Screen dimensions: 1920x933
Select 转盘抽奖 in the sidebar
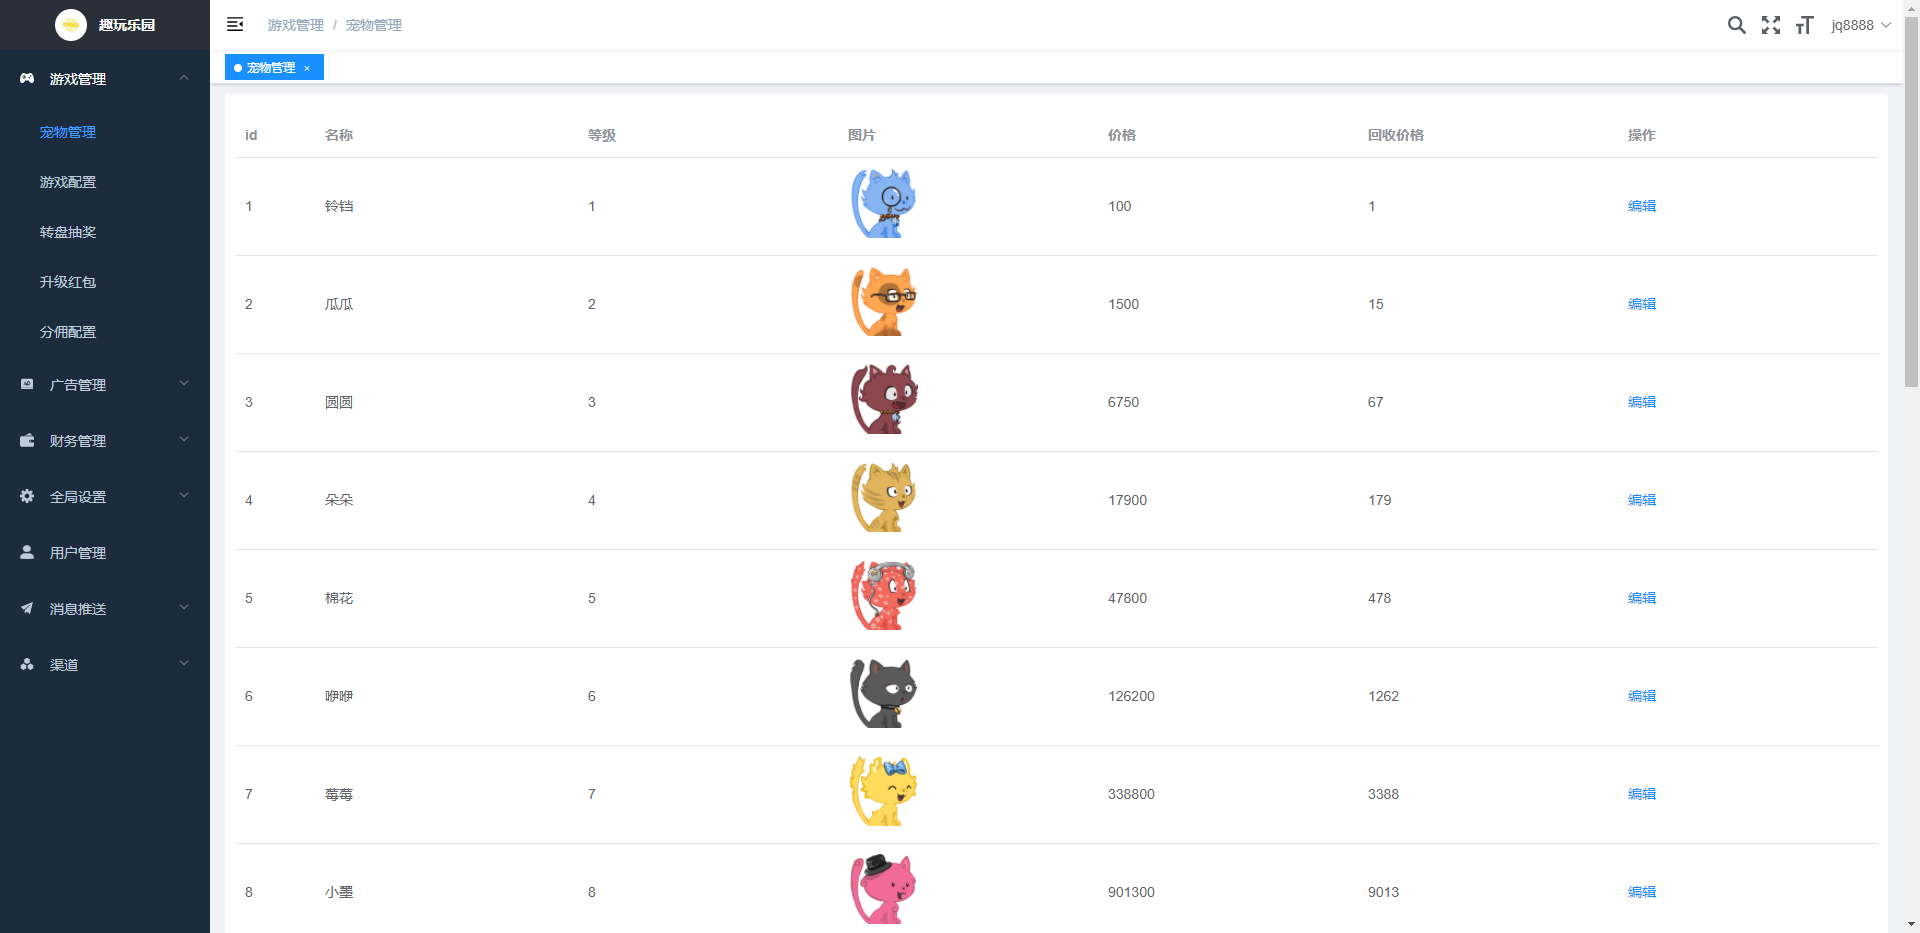(x=68, y=232)
